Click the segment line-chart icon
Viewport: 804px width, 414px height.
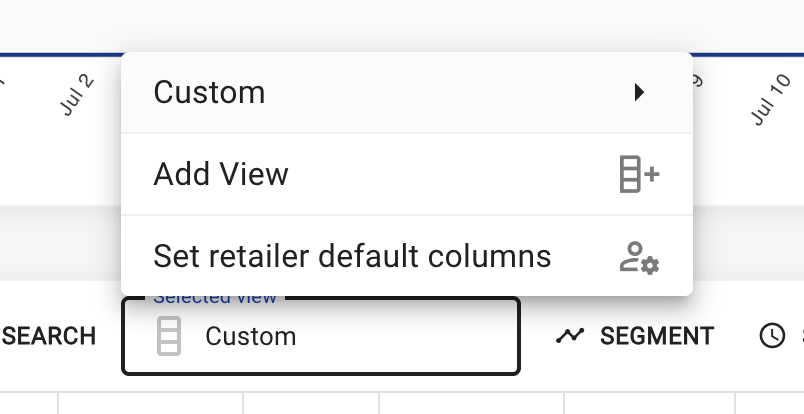pyautogui.click(x=570, y=336)
